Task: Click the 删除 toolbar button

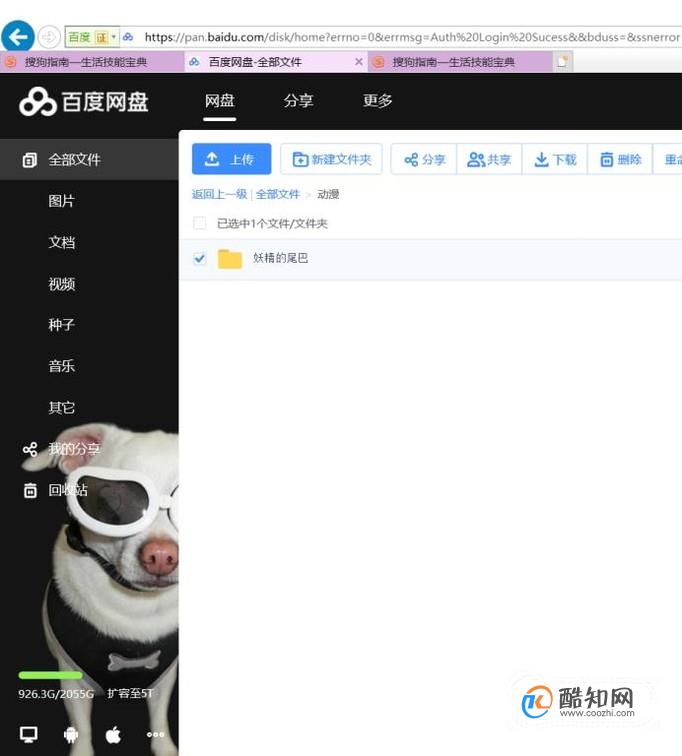Action: tap(620, 160)
